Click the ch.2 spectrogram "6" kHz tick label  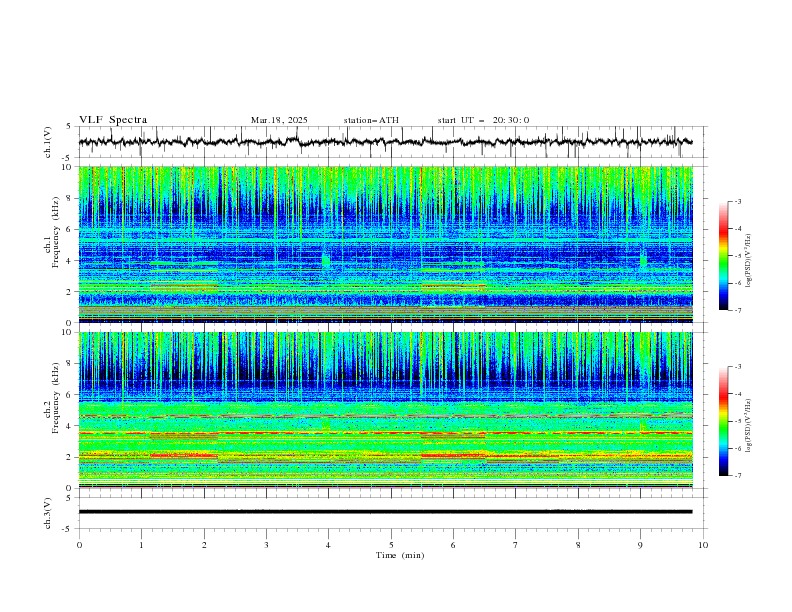tap(70, 395)
